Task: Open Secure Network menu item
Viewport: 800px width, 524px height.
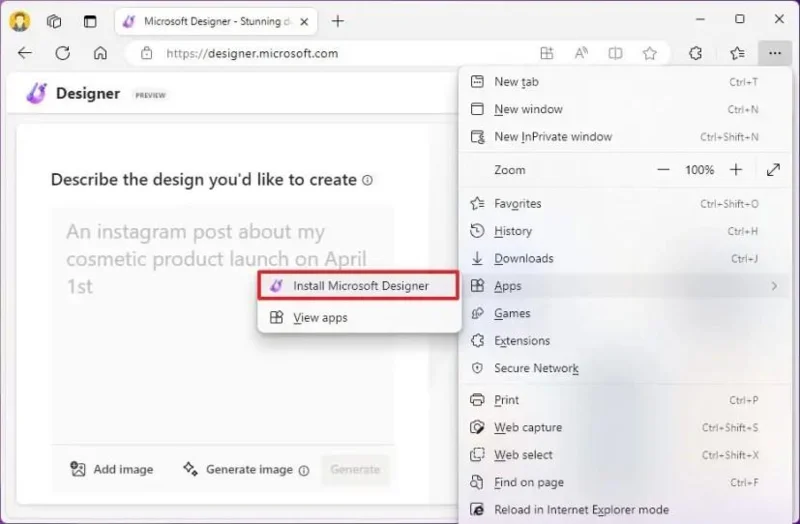Action: (625, 368)
